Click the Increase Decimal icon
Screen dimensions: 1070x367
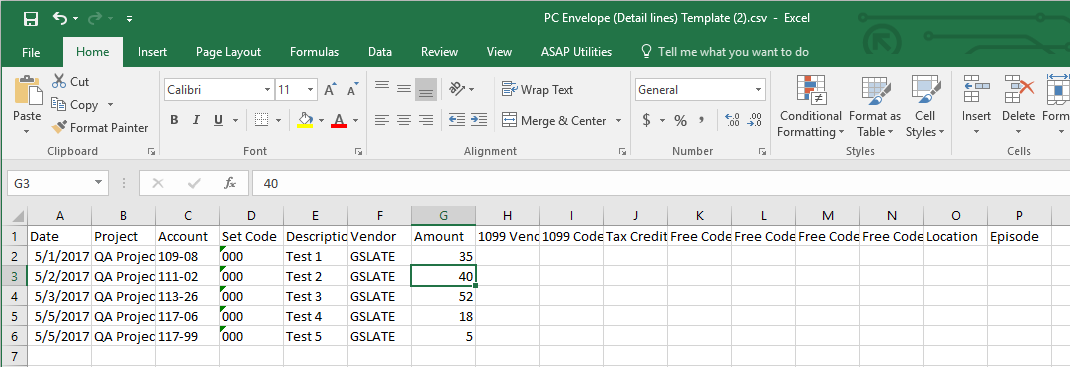732,121
